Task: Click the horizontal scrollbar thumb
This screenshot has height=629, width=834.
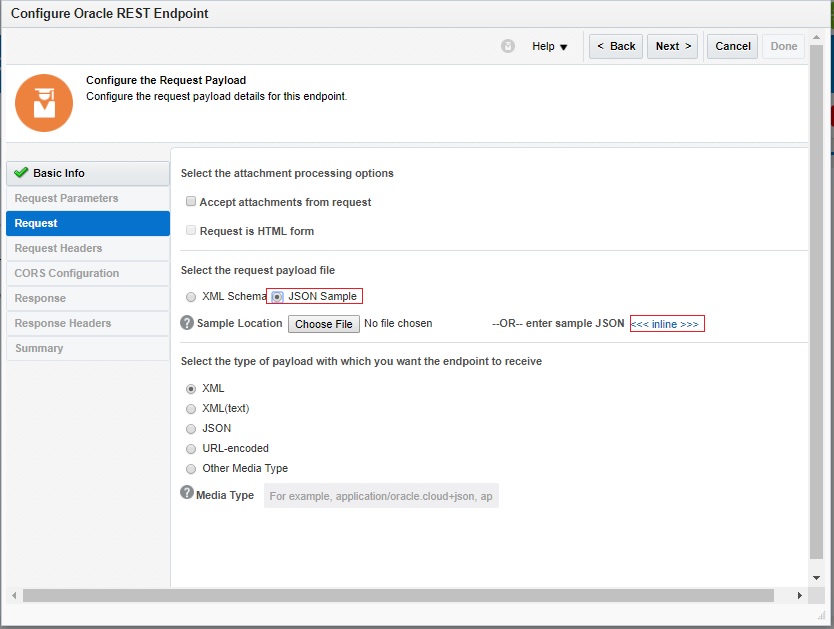Action: (398, 596)
